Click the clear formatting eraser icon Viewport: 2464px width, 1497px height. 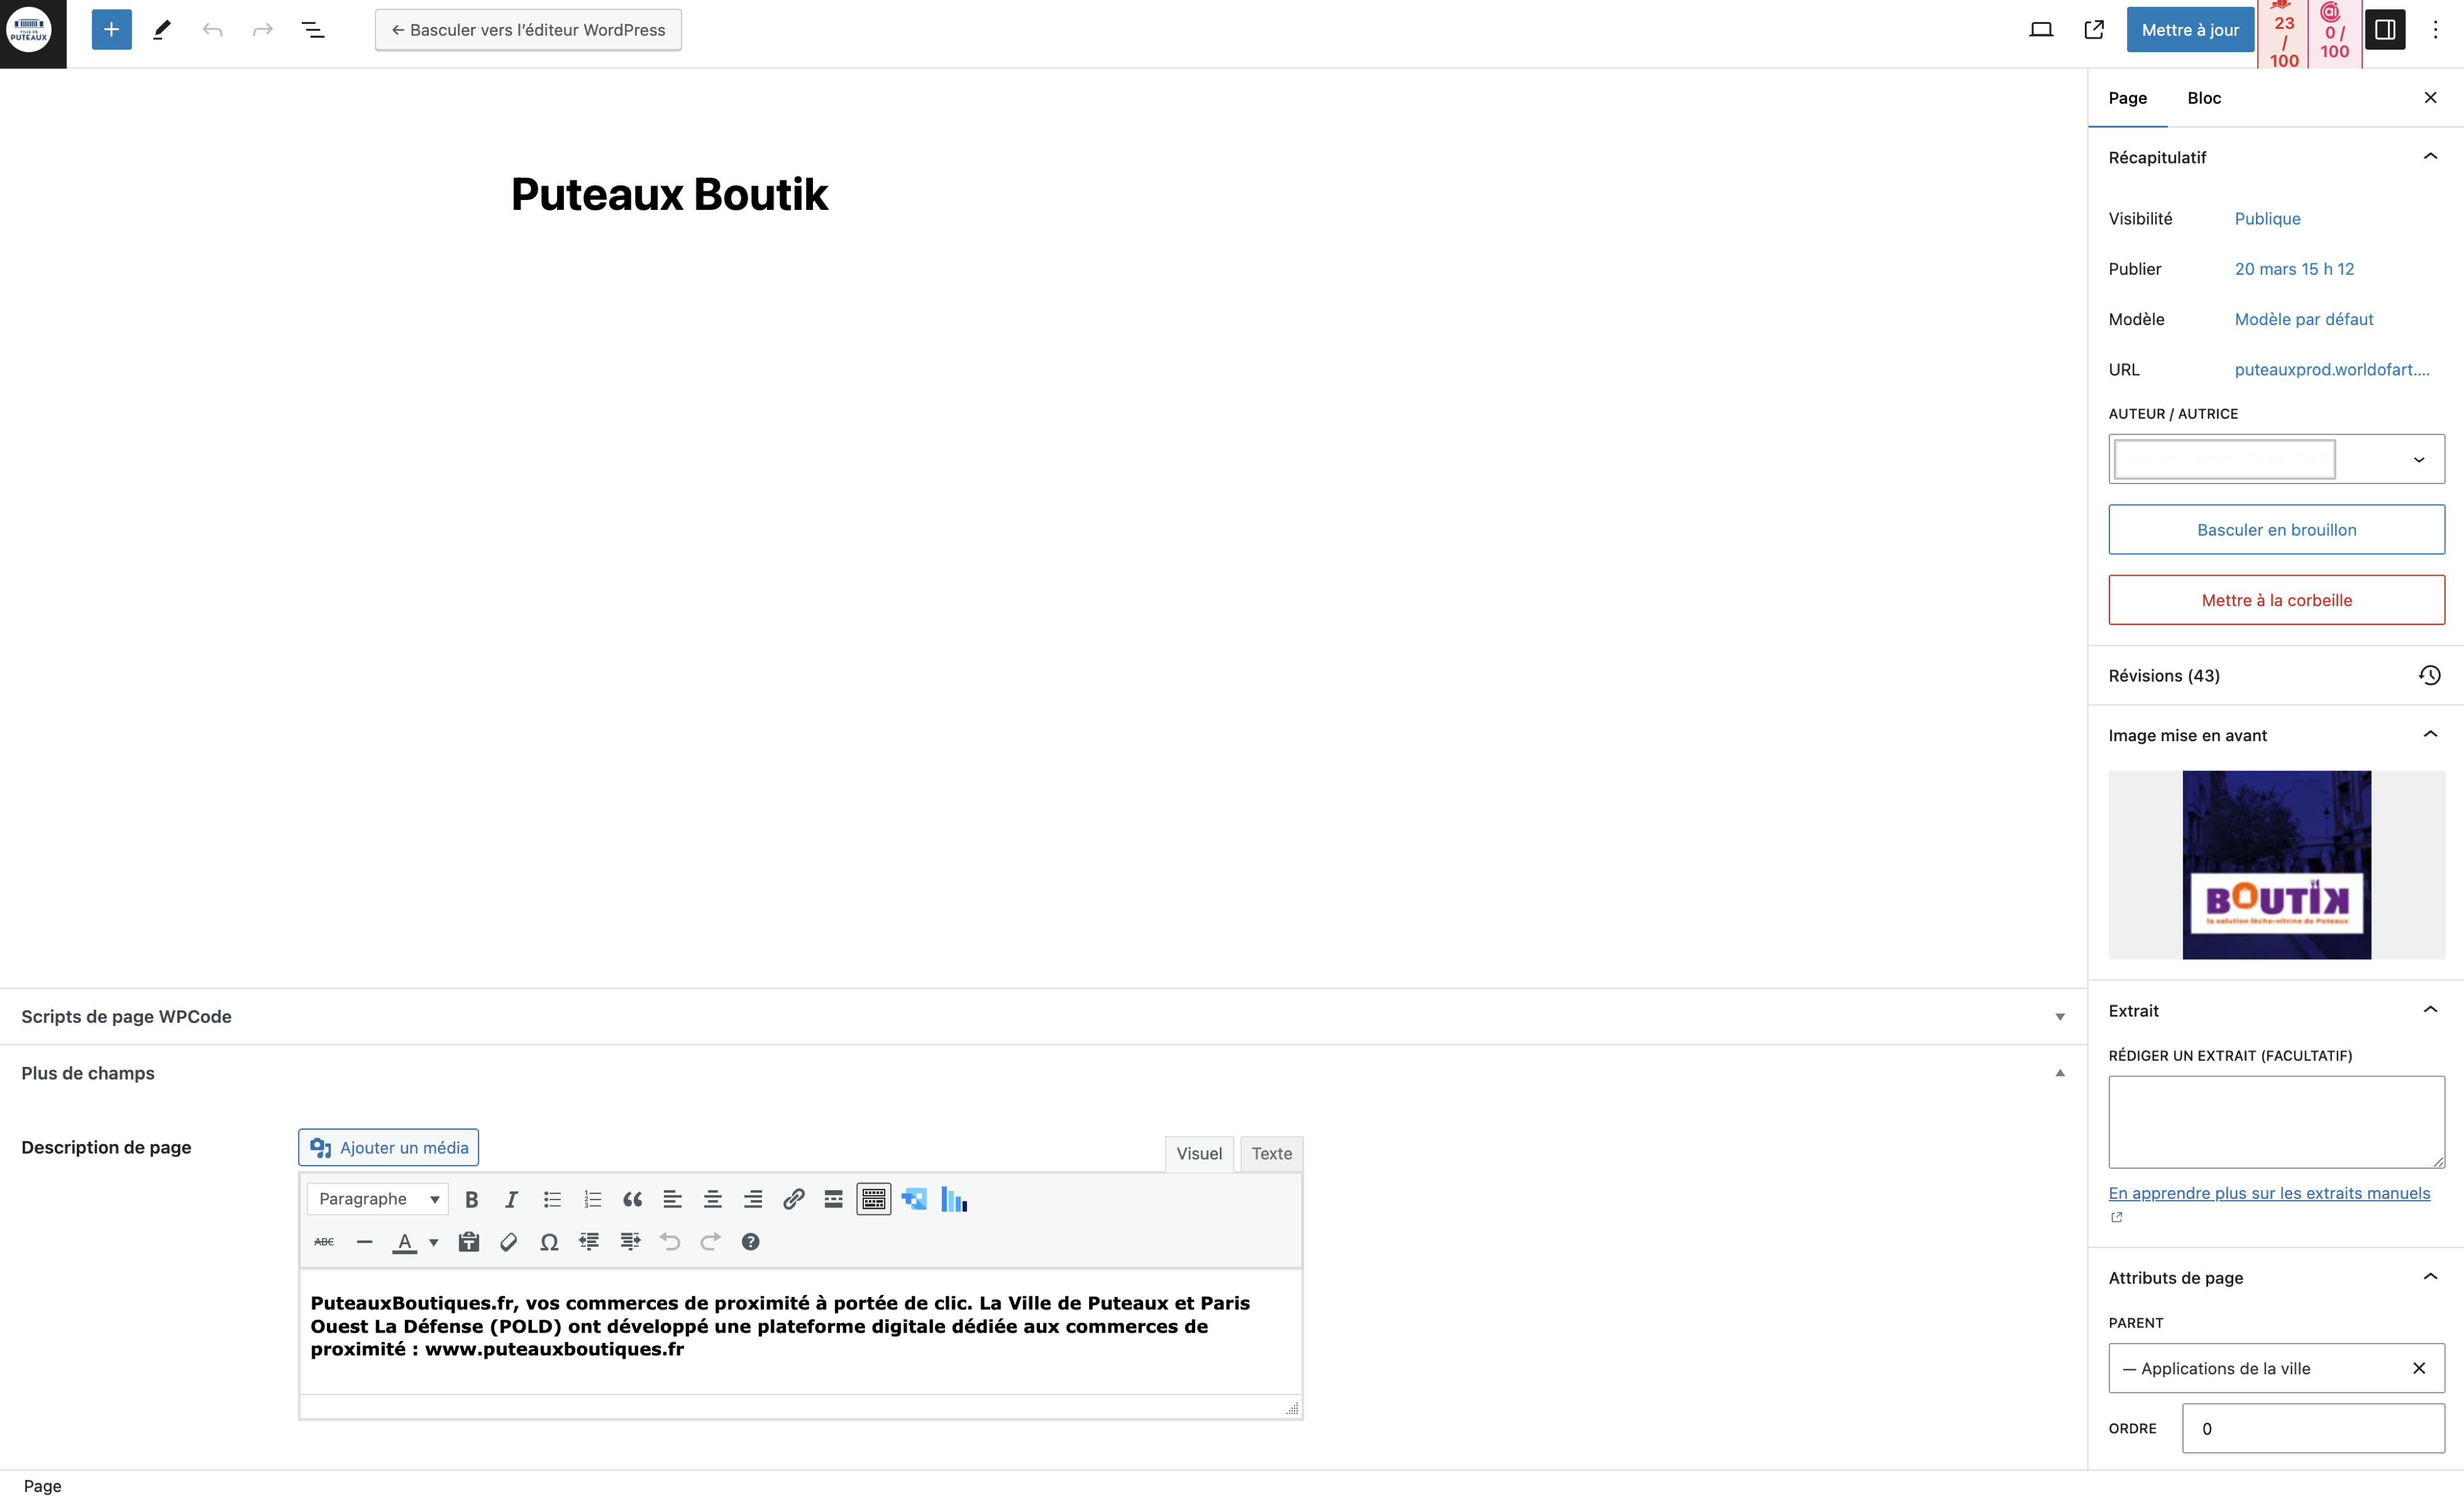508,1242
